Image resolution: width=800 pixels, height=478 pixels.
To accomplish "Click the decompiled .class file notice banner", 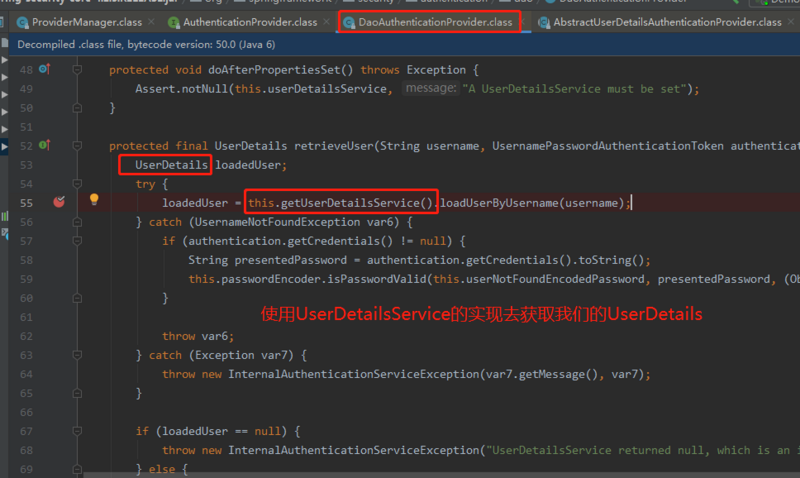I will point(404,44).
